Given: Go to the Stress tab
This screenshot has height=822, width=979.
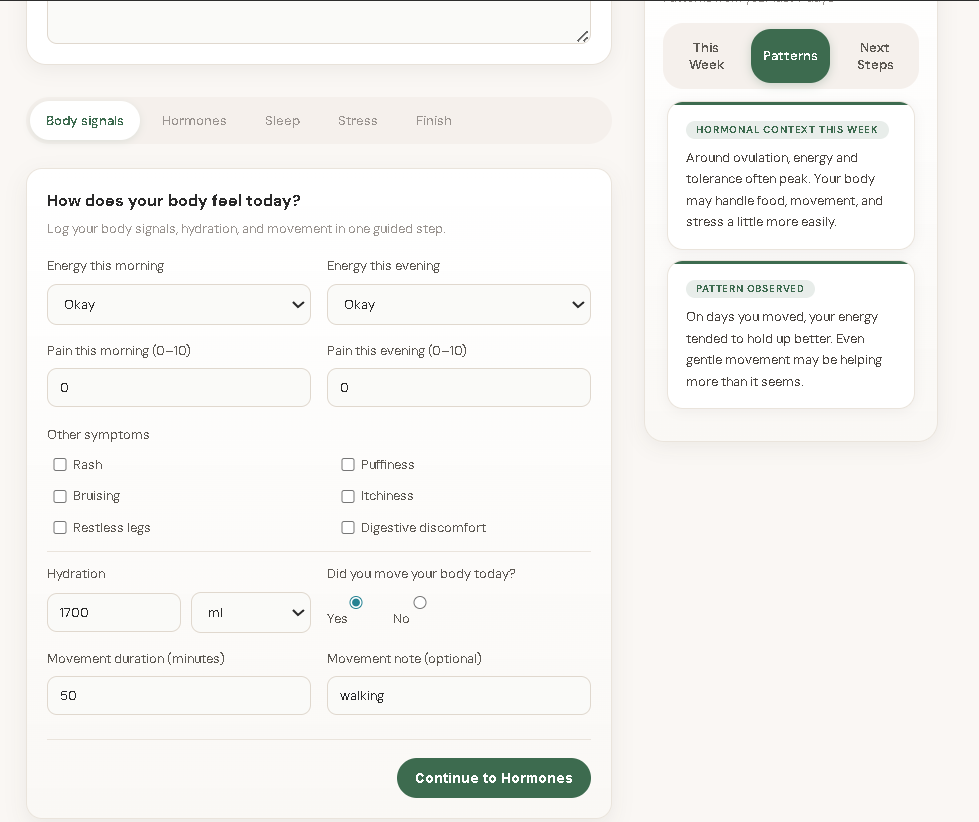Looking at the screenshot, I should coord(357,121).
